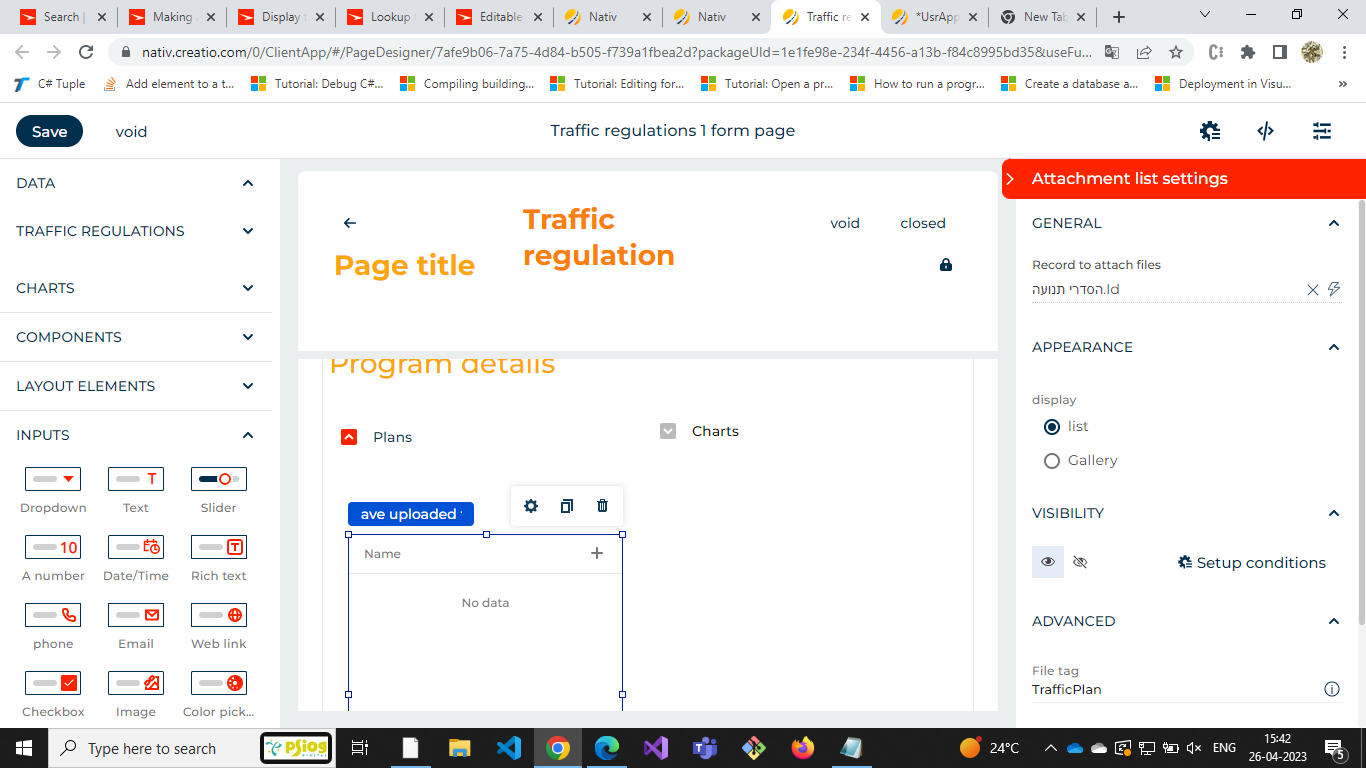This screenshot has width=1366, height=768.
Task: Open the sliders properties panel icon
Action: 1322,131
